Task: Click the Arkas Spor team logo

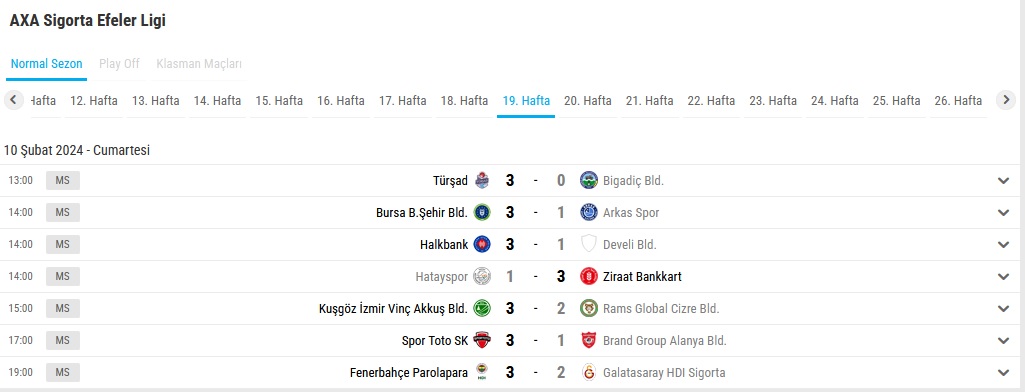Action: pyautogui.click(x=589, y=212)
